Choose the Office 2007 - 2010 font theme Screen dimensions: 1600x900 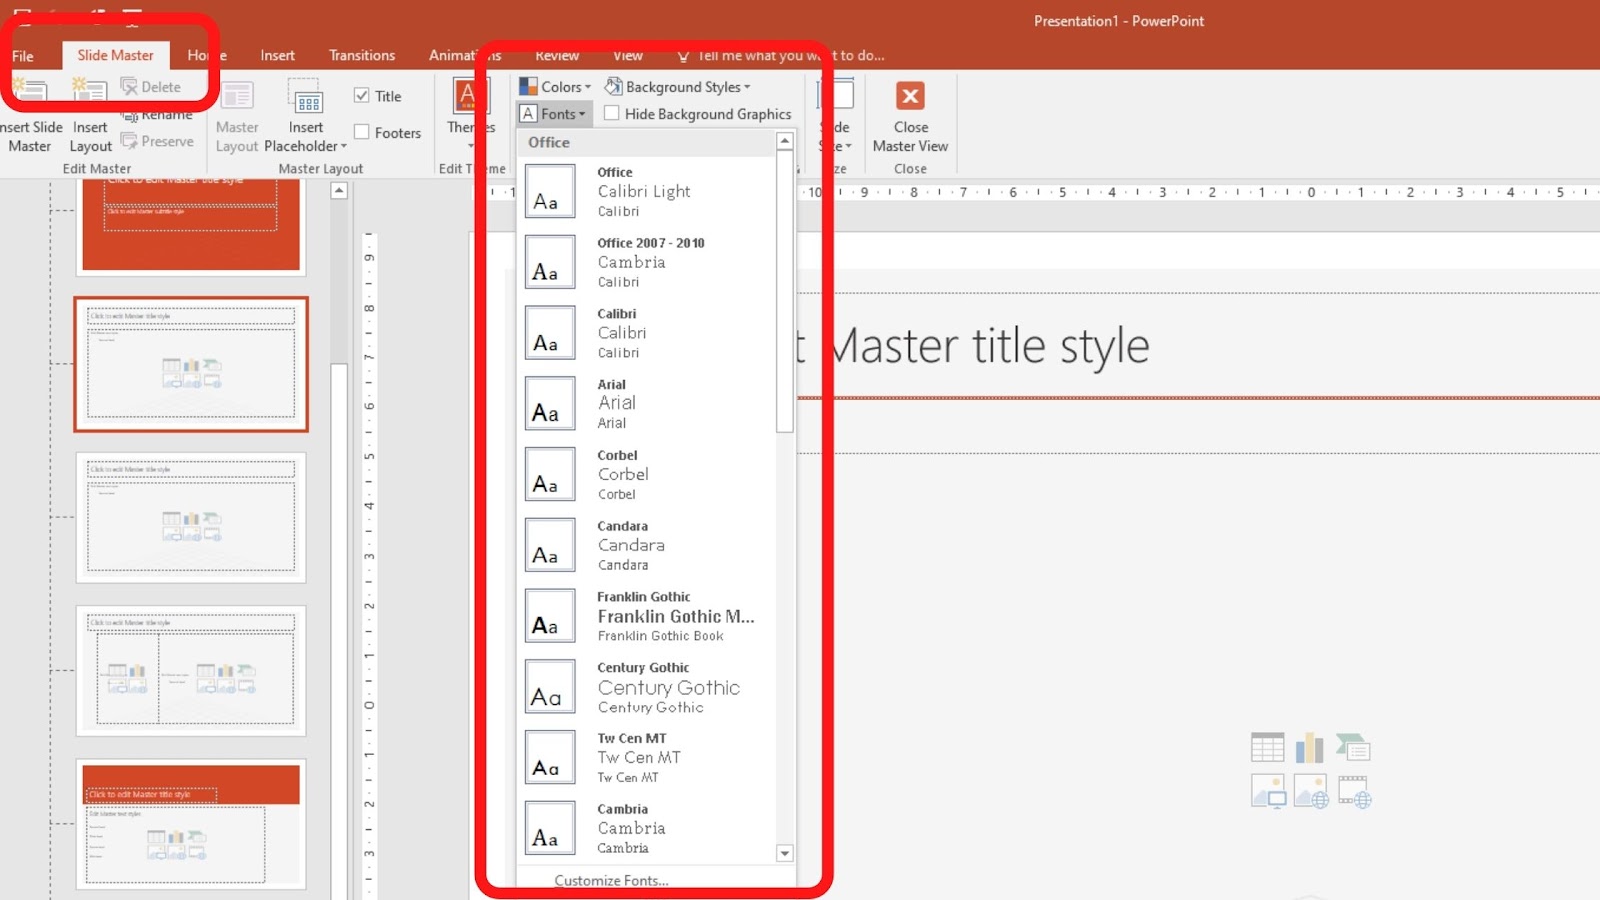[648, 262]
